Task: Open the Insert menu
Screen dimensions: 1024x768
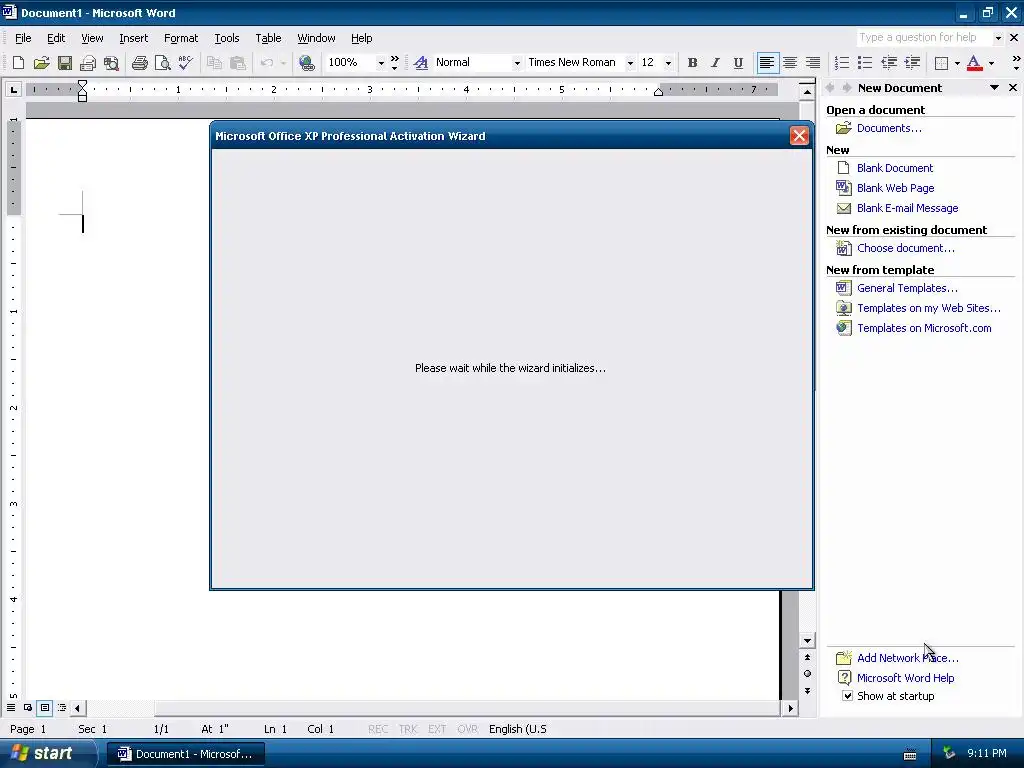Action: point(133,38)
